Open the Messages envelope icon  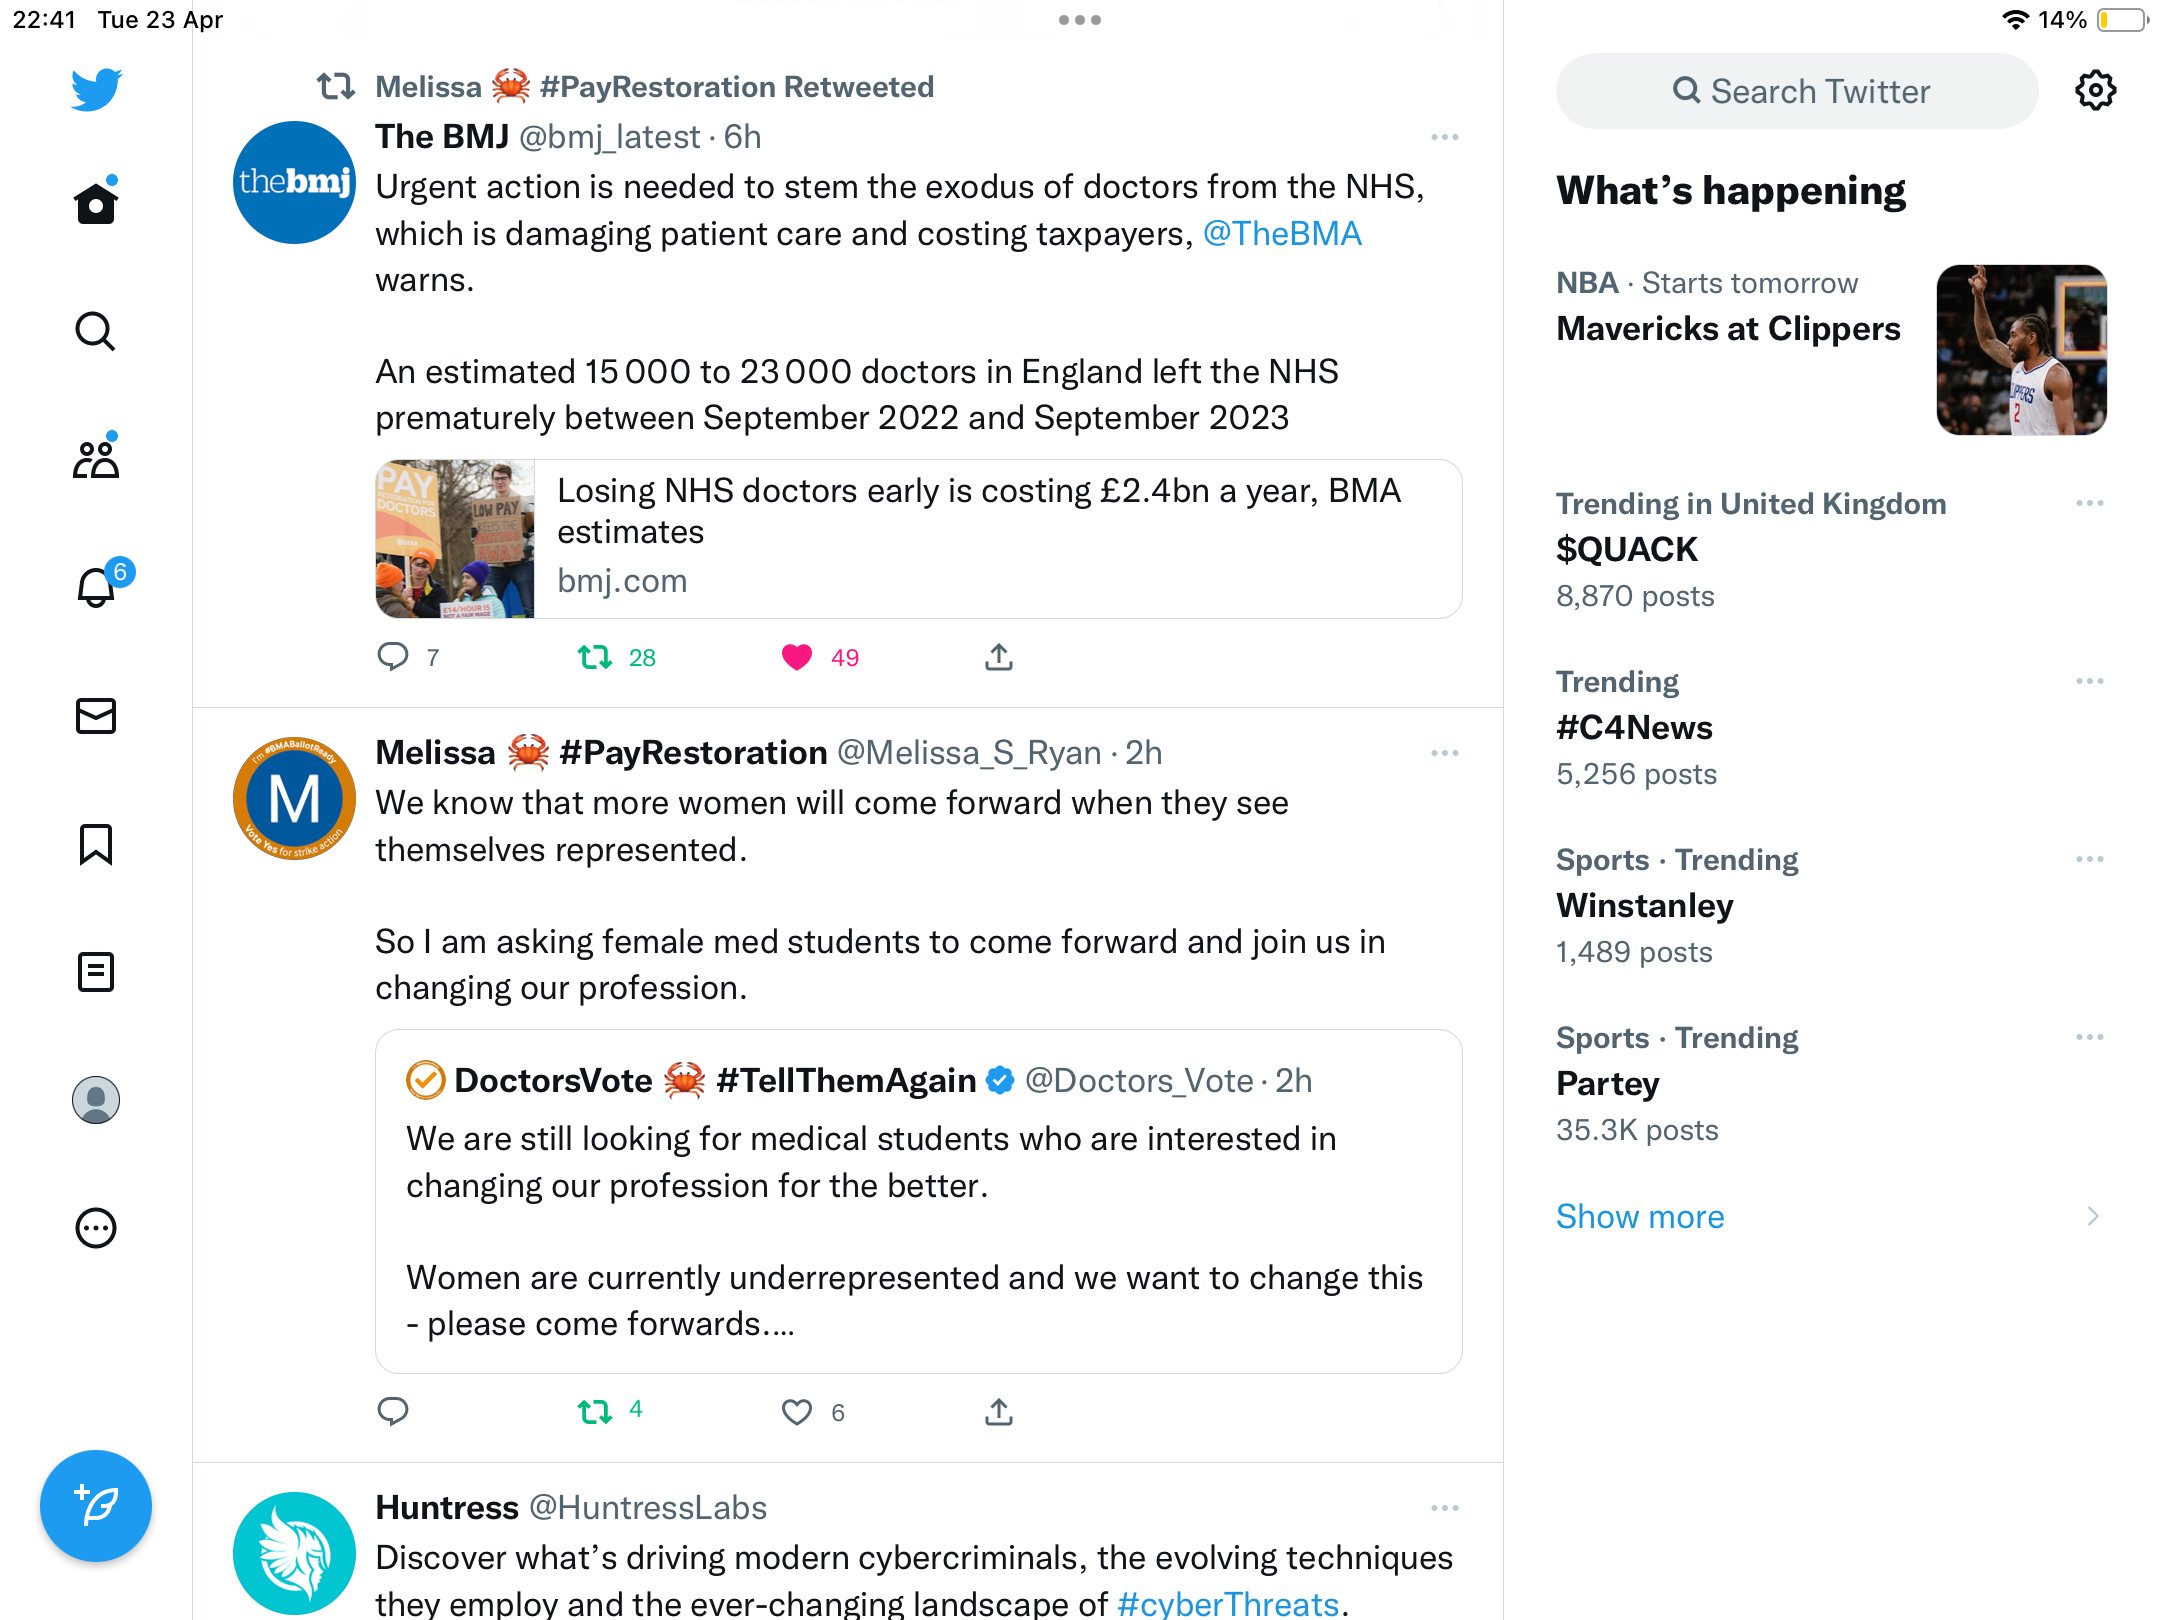tap(96, 715)
